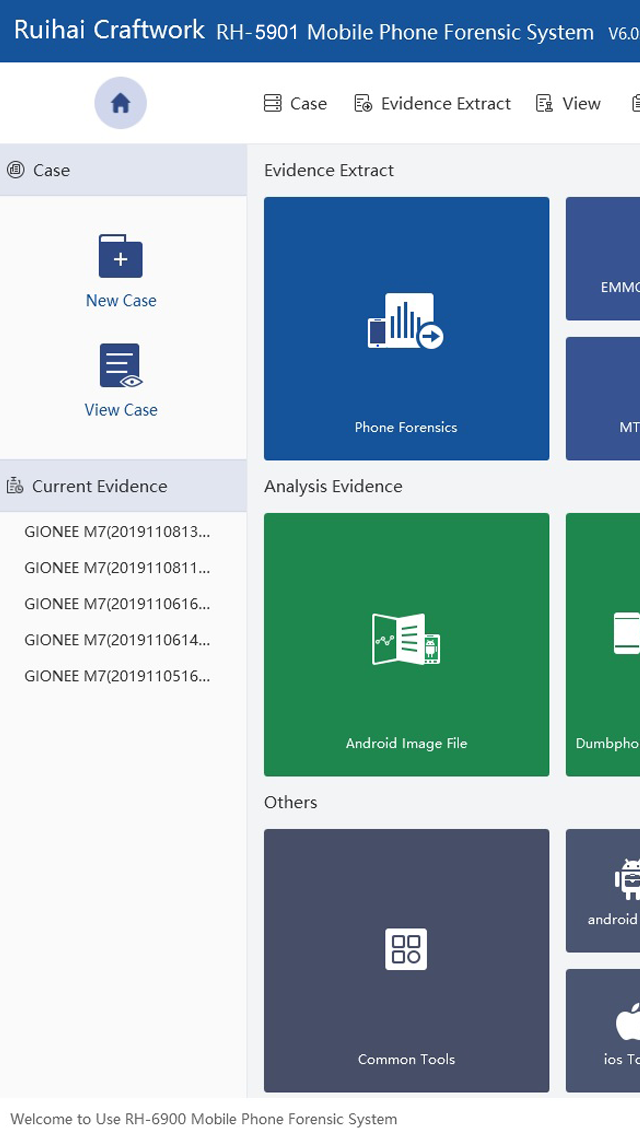
Task: Open the Android Image File tile
Action: coord(406,644)
